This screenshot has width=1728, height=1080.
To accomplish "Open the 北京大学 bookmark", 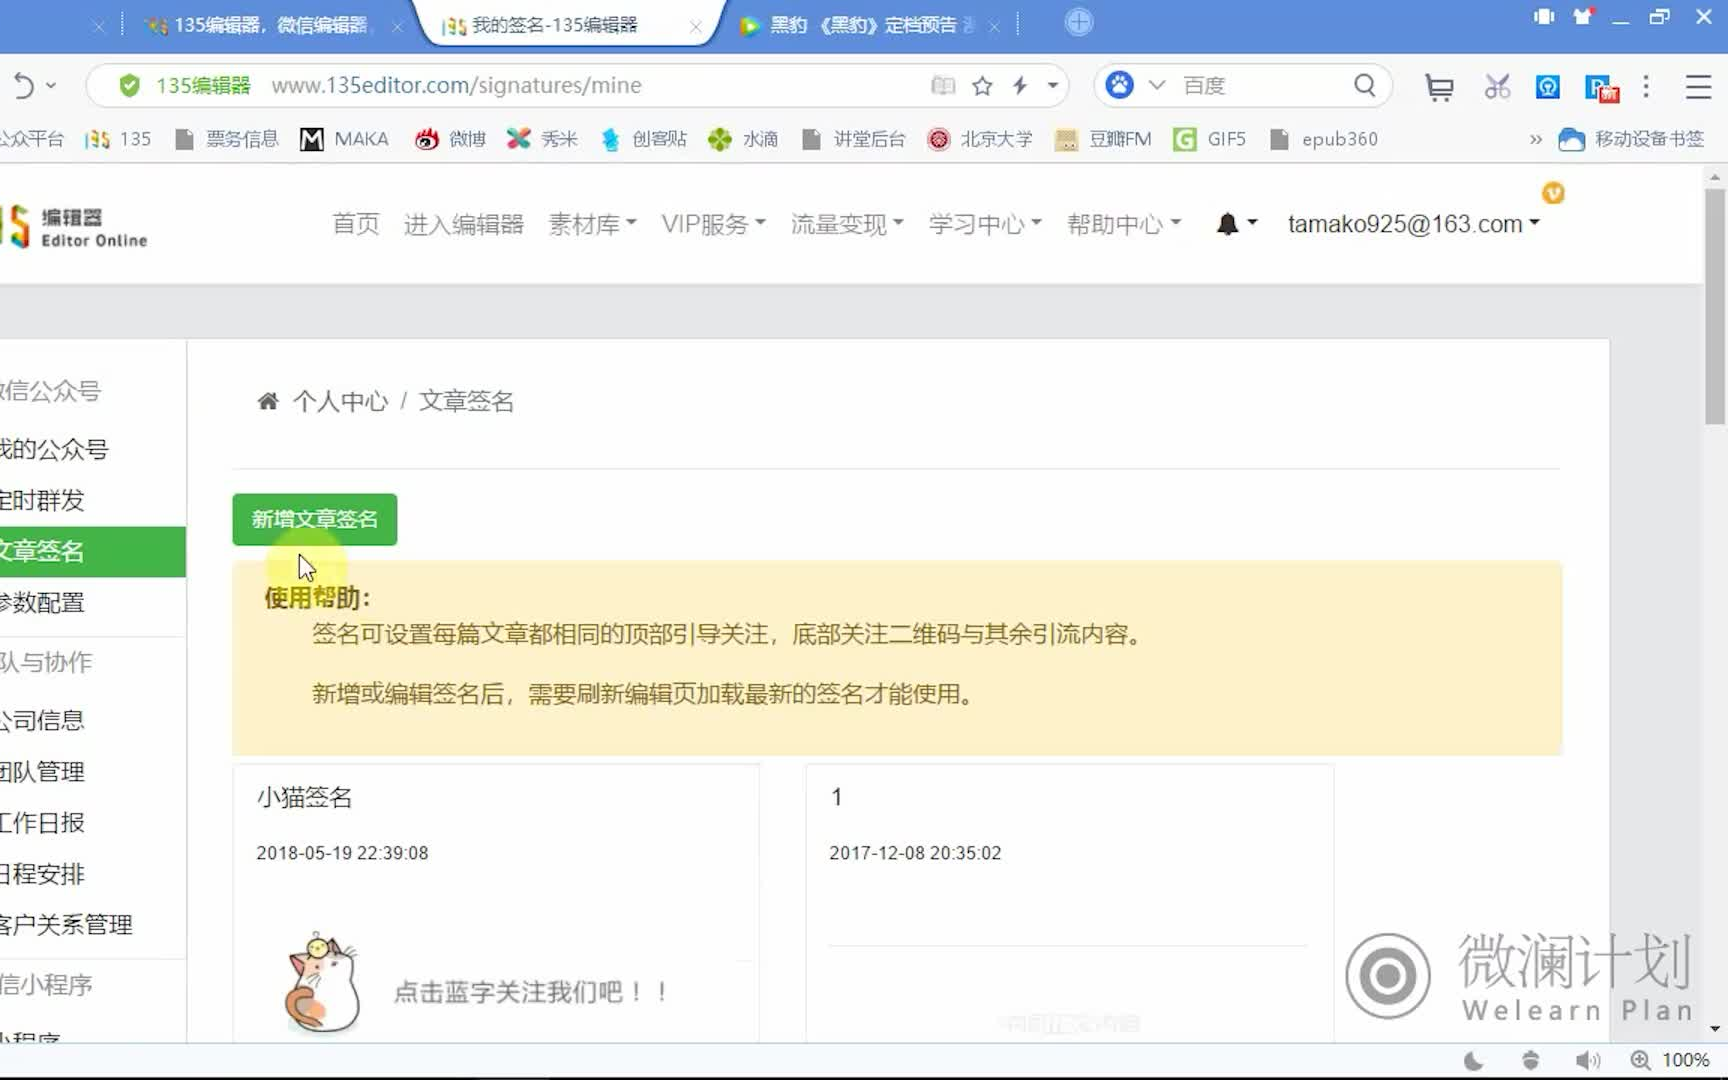I will click(979, 139).
